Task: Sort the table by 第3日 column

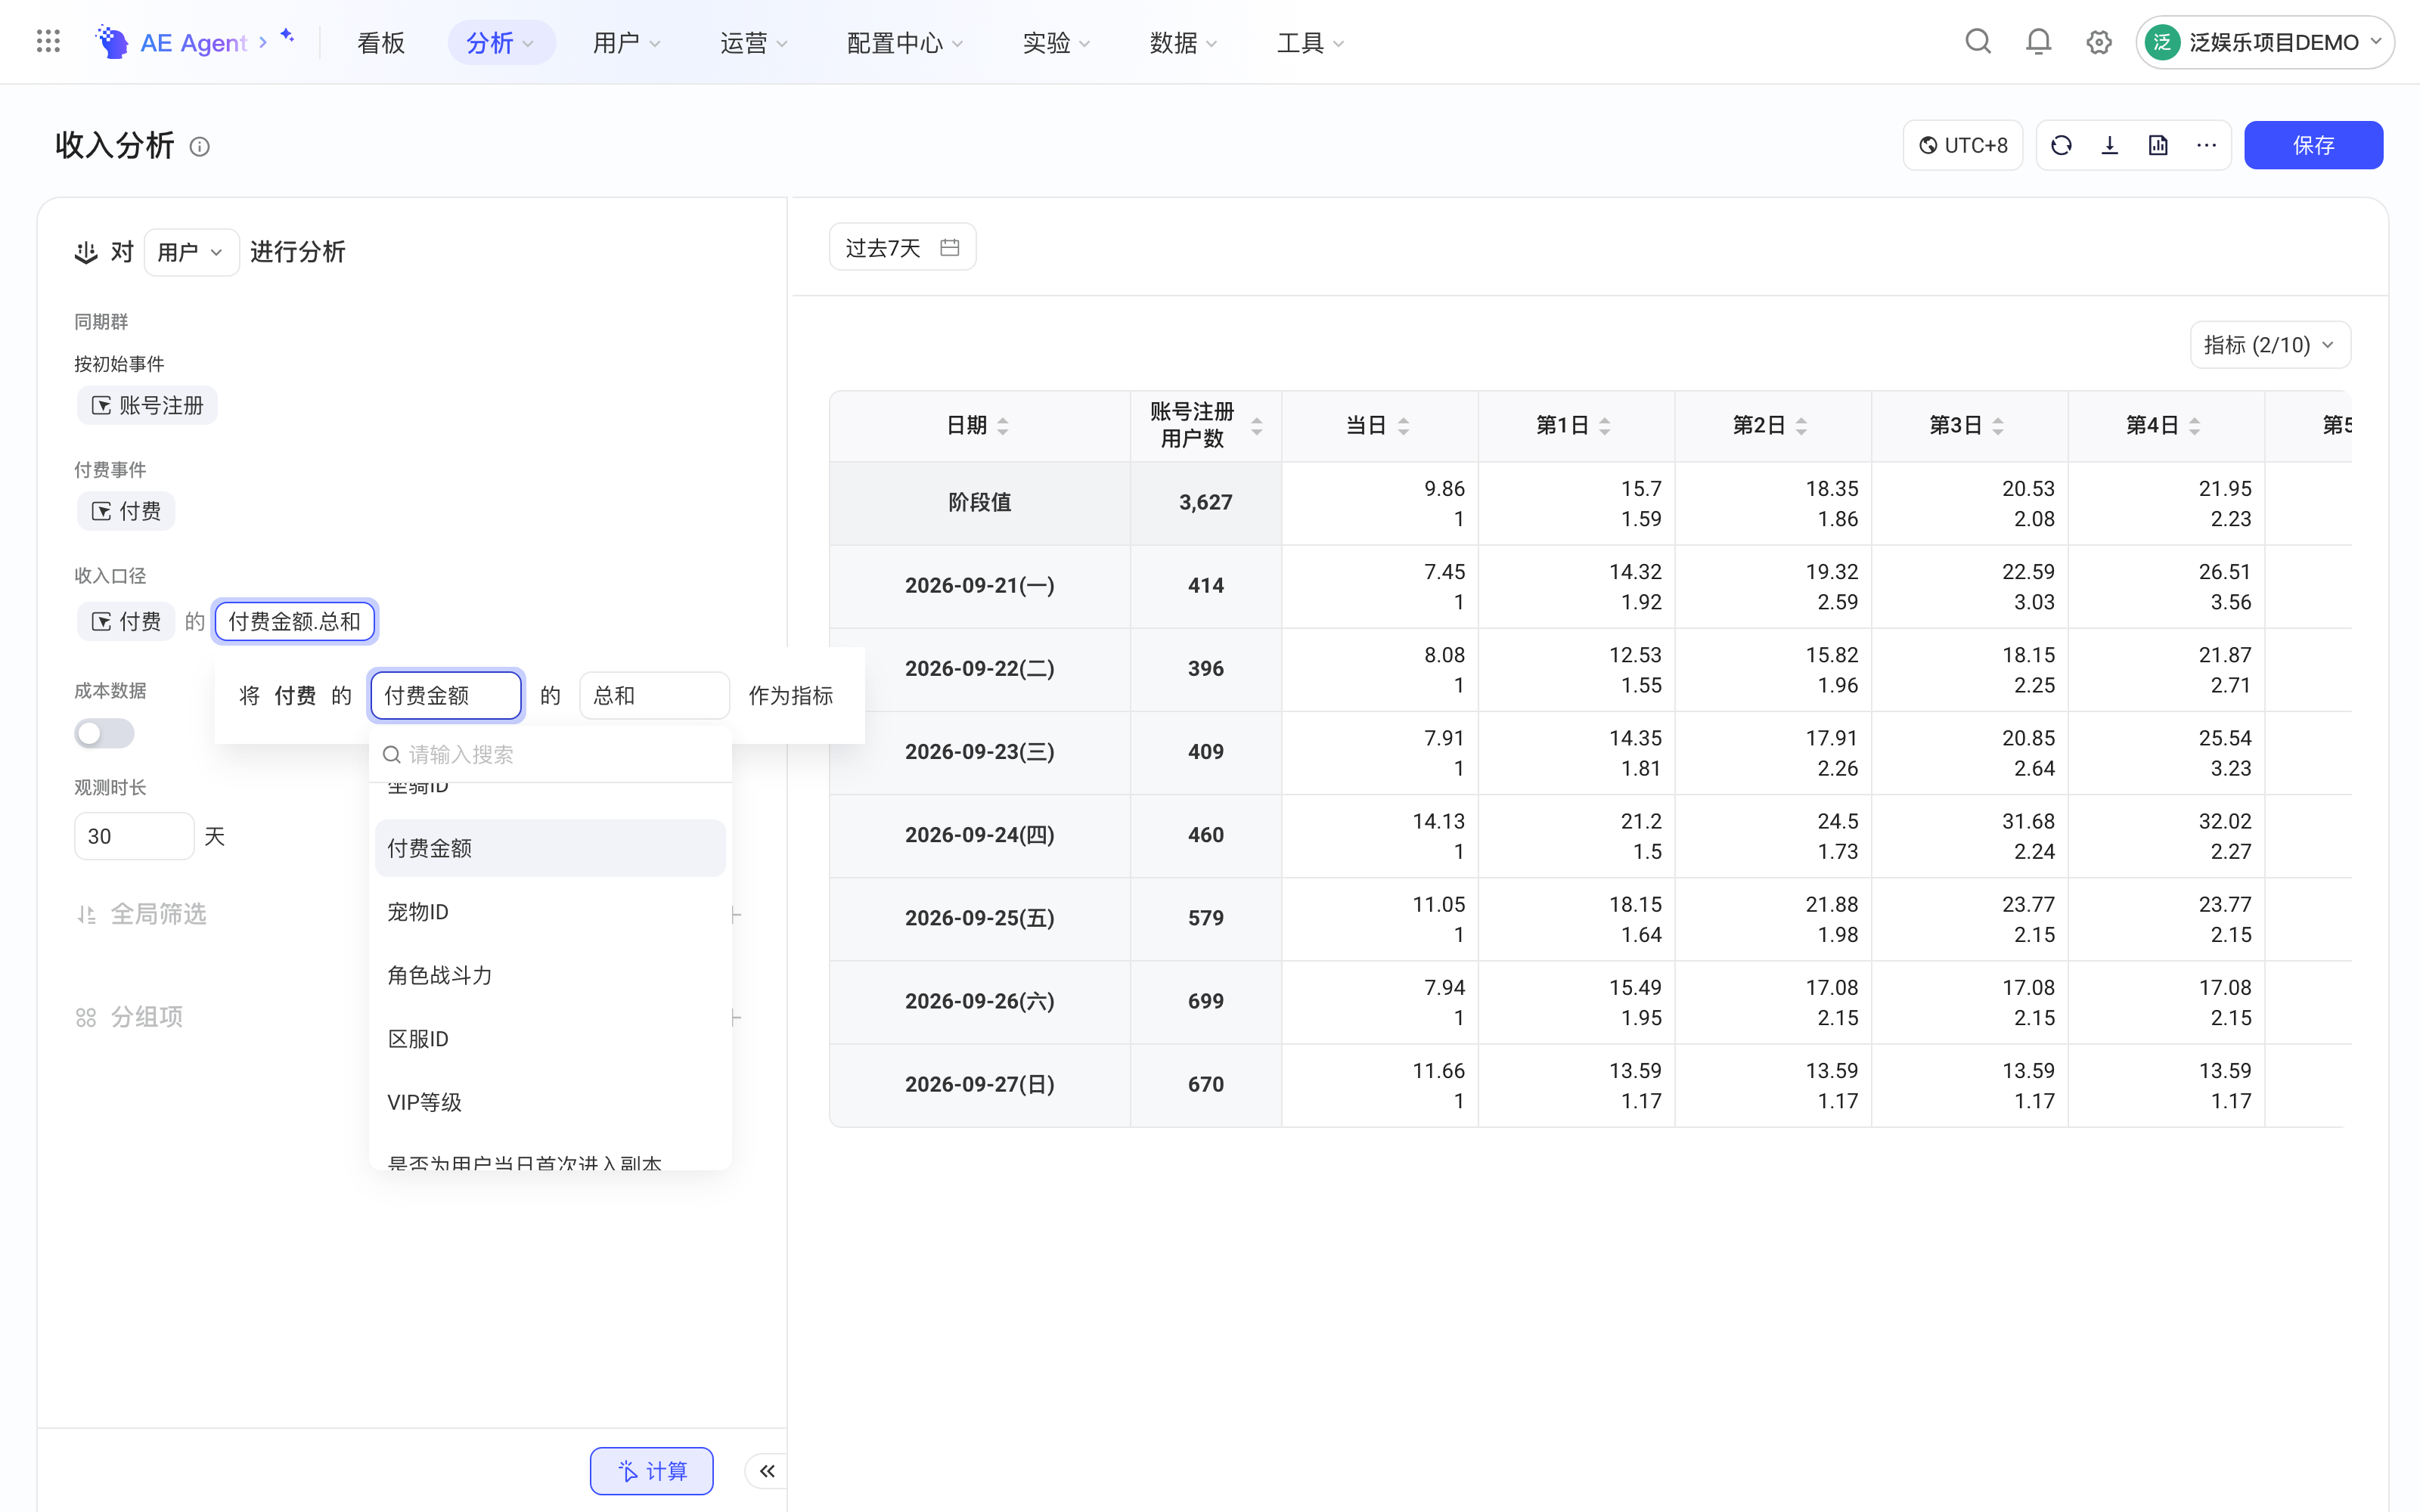Action: 1998,426
